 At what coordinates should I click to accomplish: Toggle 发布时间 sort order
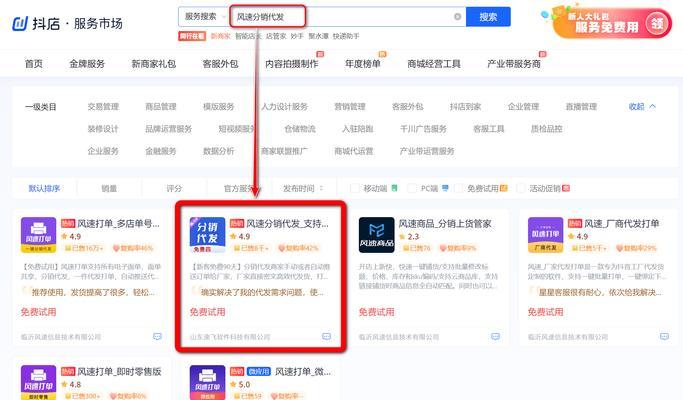click(303, 188)
